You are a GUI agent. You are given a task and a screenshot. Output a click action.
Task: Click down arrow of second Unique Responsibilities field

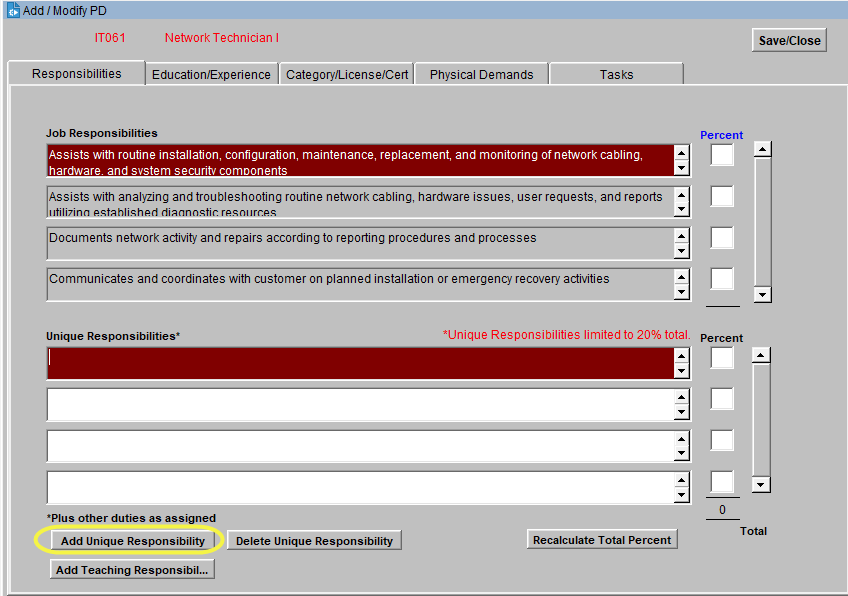tap(681, 412)
